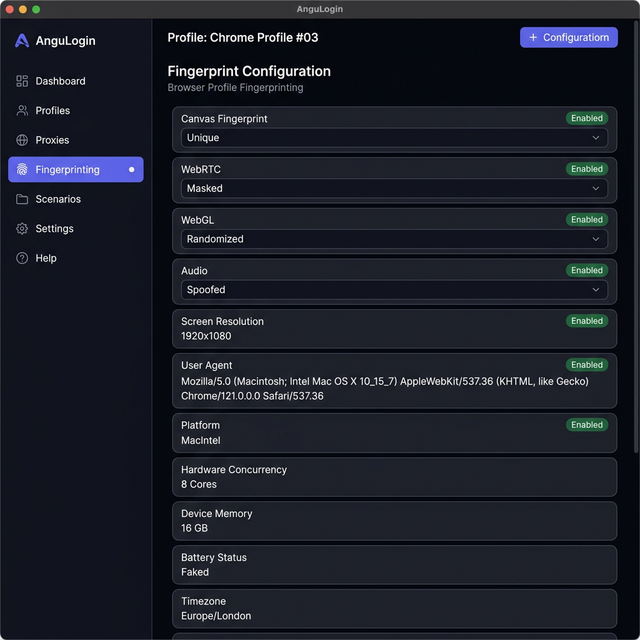
Task: Open the Settings page
Action: point(76,229)
